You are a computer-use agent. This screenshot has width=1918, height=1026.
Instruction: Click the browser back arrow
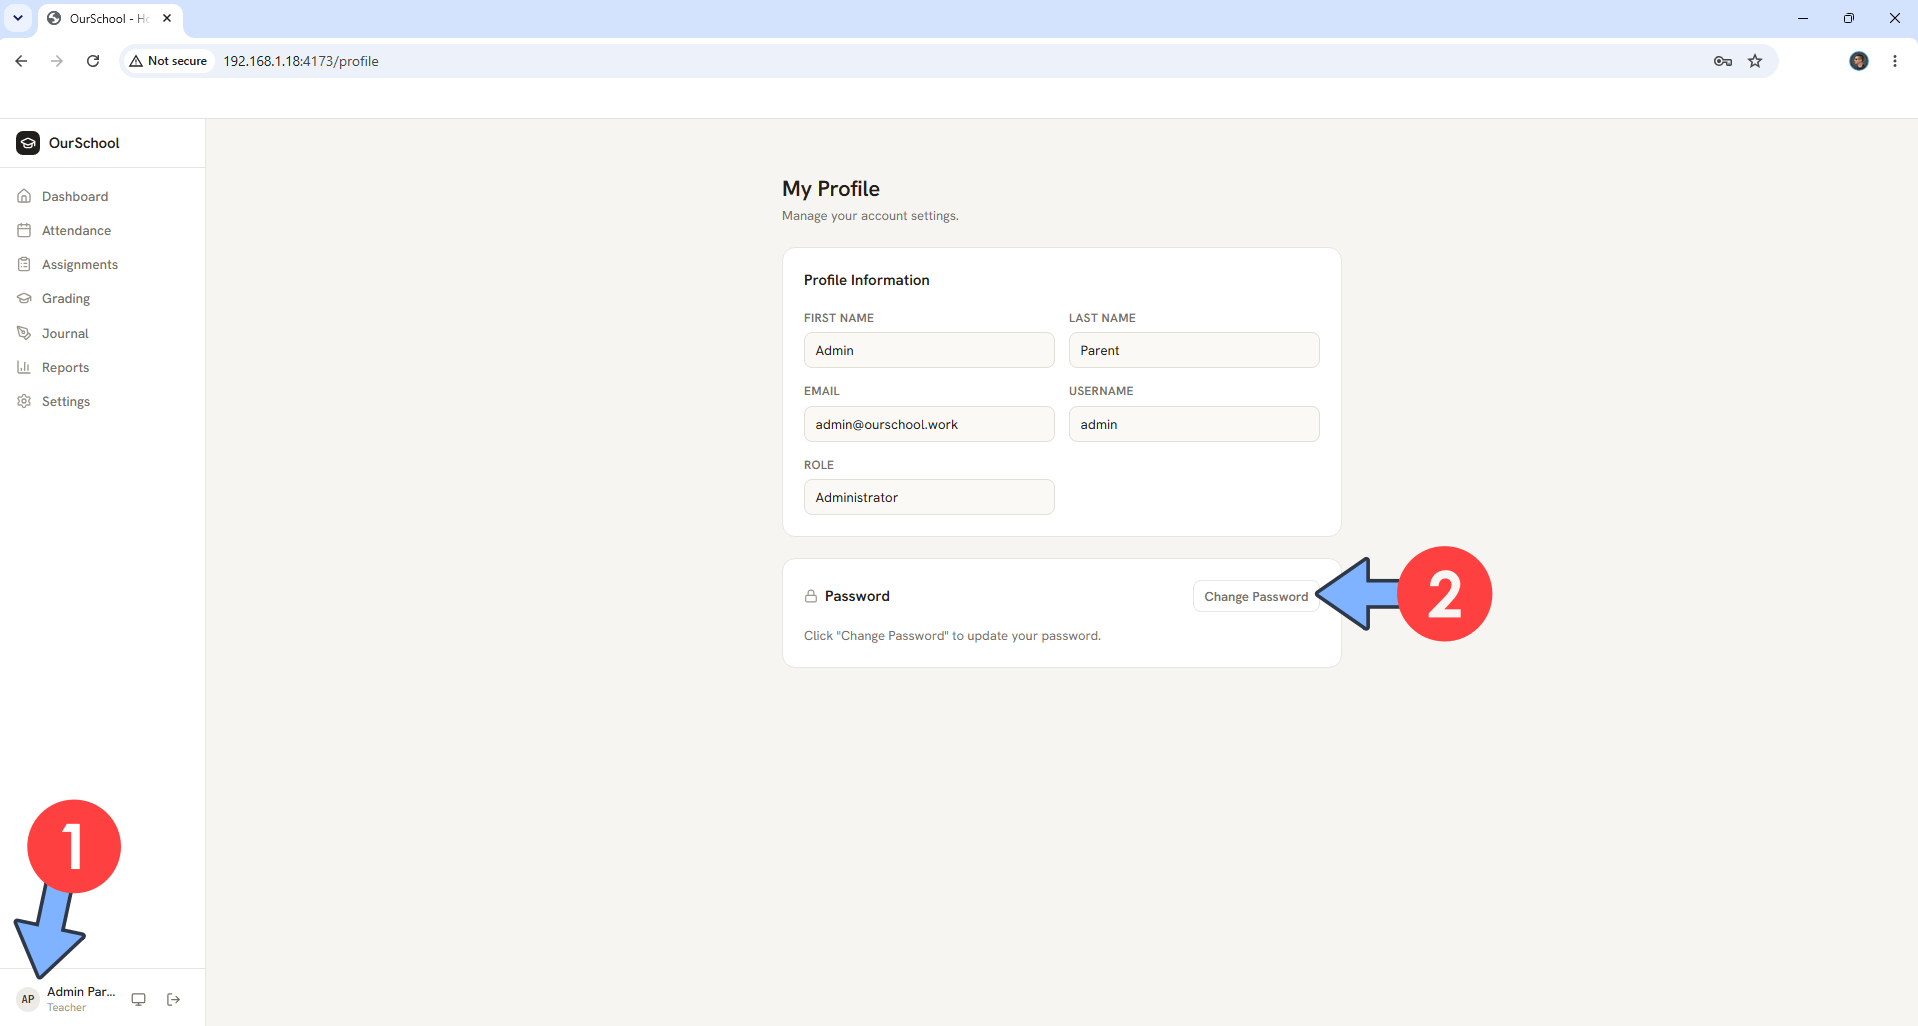click(21, 61)
